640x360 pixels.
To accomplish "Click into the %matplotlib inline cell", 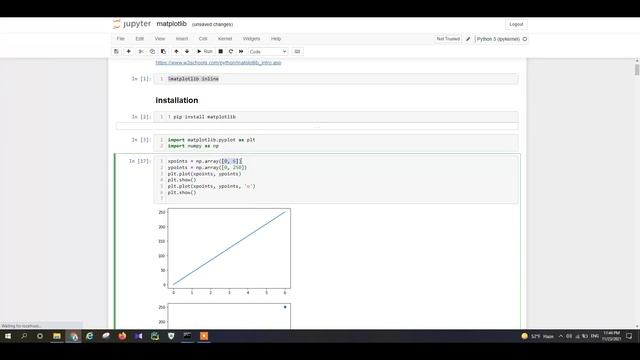I will (336, 79).
